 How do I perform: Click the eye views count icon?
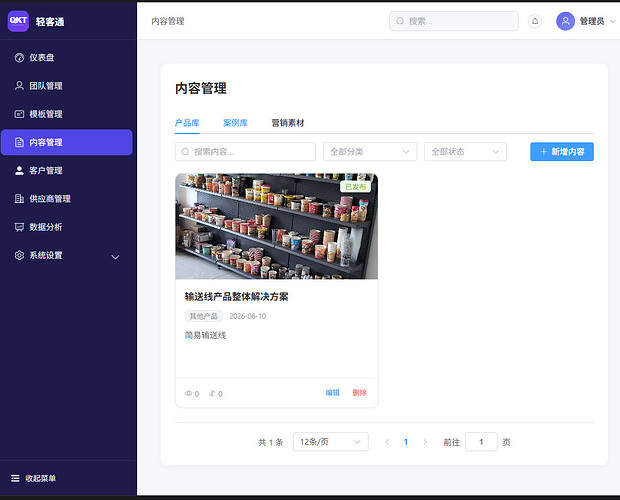tap(189, 393)
